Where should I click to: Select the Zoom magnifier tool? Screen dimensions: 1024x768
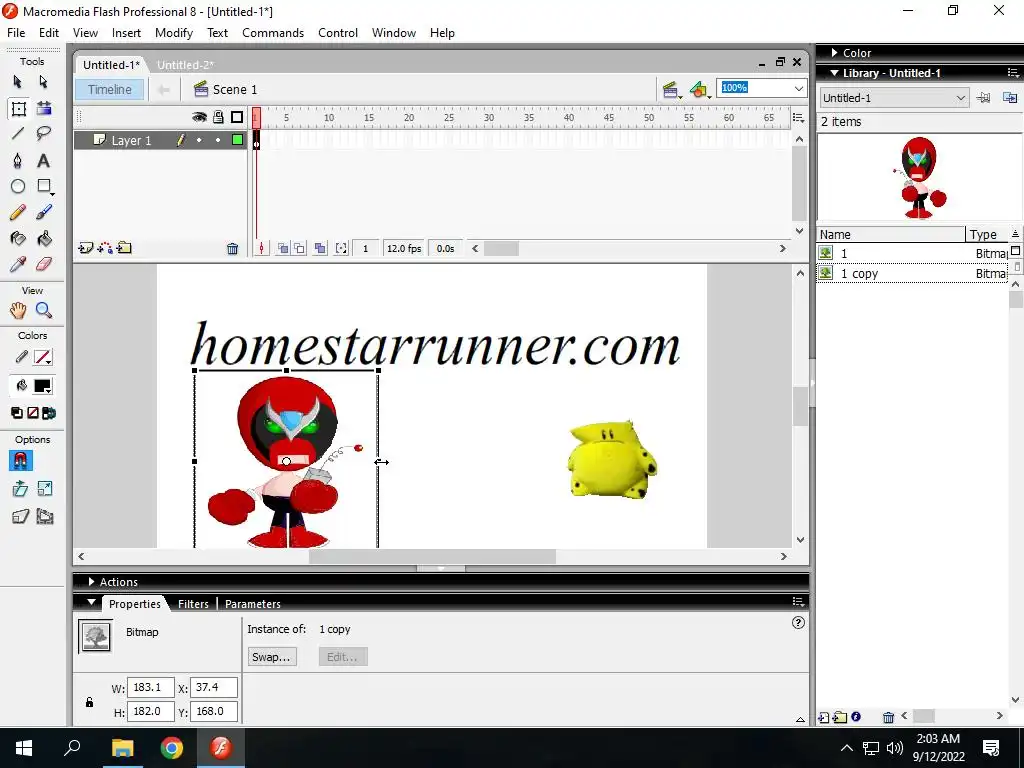tap(44, 310)
